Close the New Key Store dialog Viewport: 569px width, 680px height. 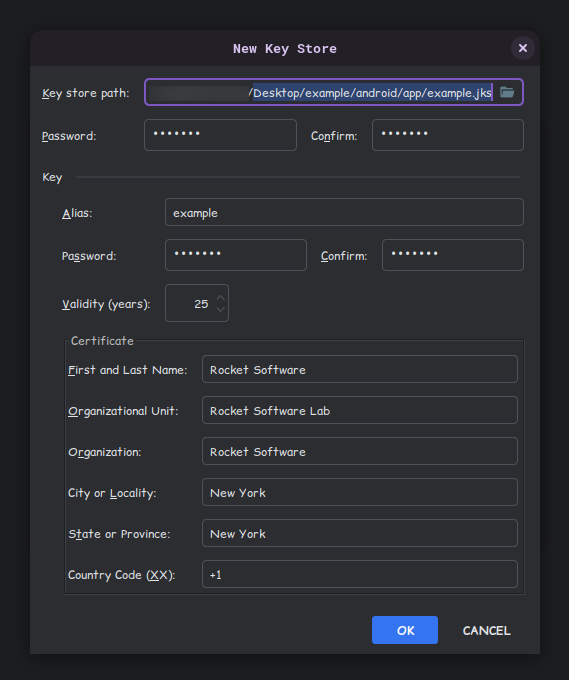point(523,48)
